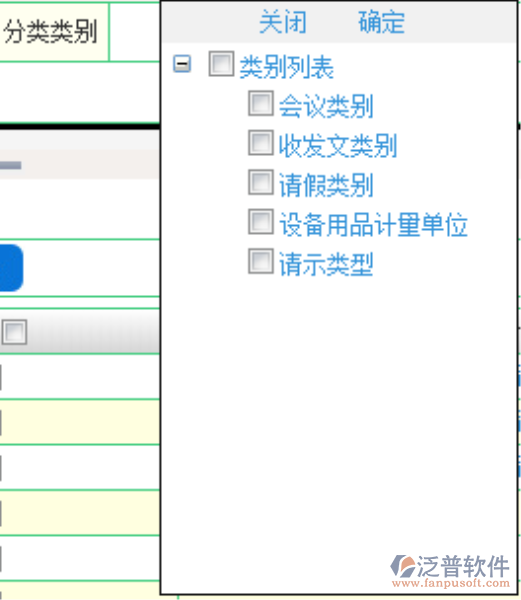Select the 收发文类别 tree label

point(338,146)
